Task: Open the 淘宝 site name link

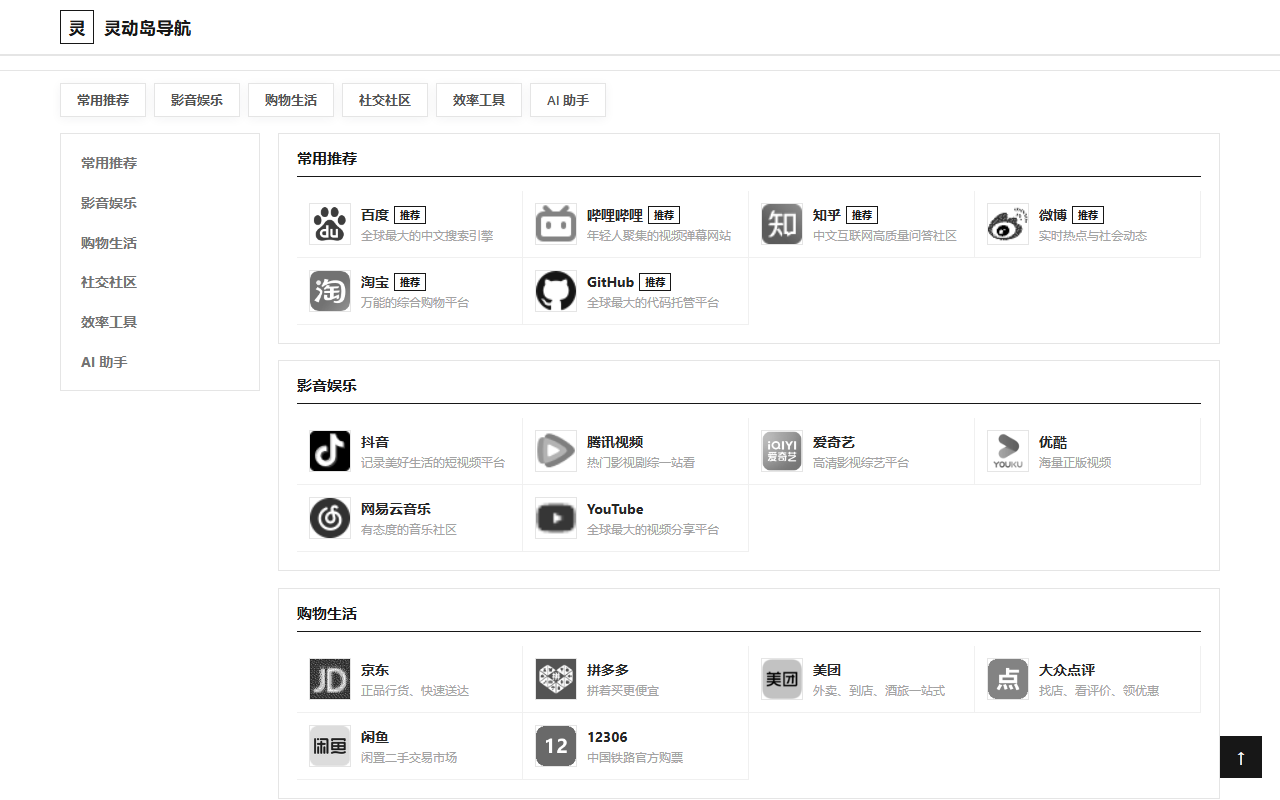Action: (x=375, y=282)
